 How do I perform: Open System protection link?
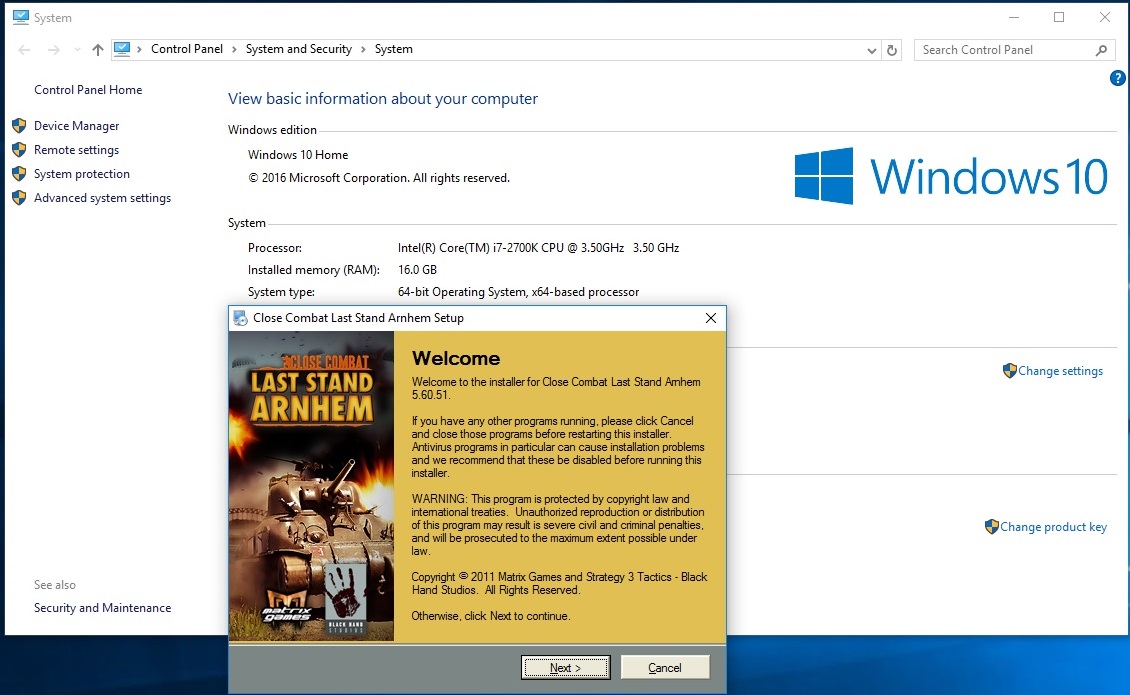(x=81, y=174)
